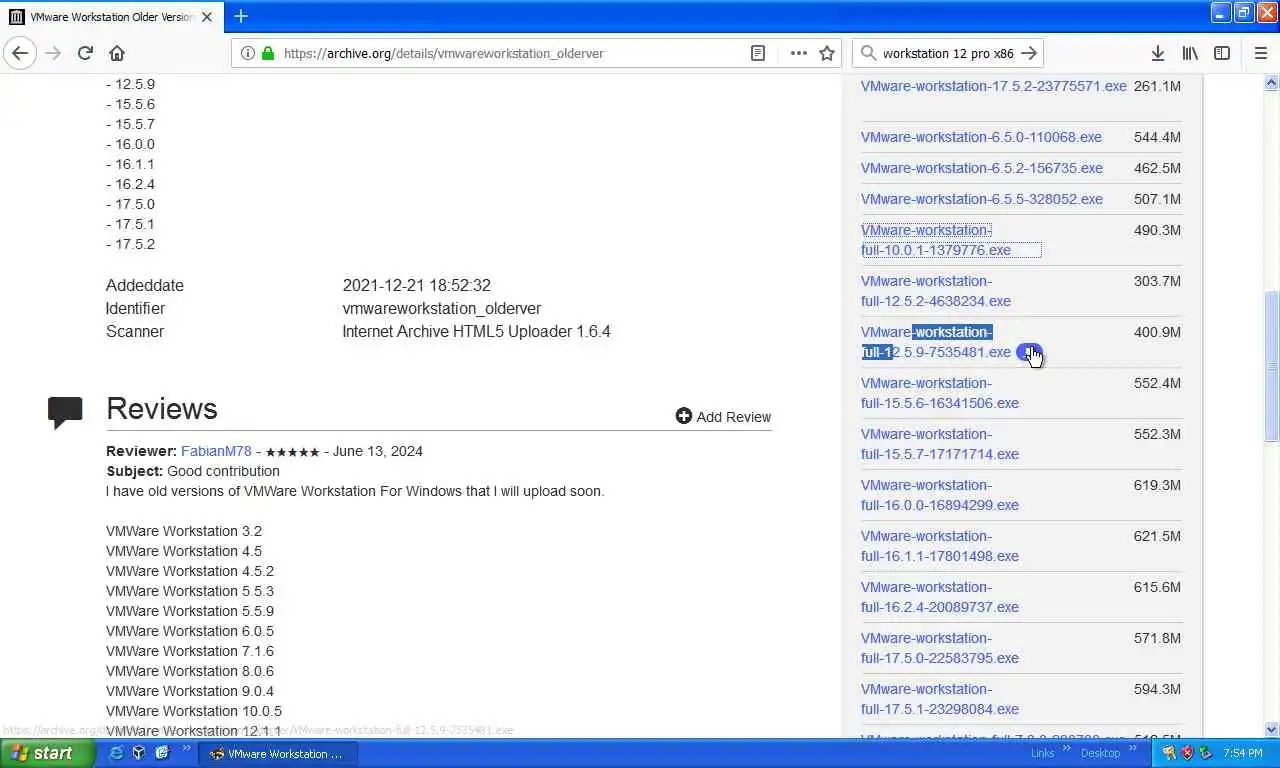Click the first system tray icon

(1169, 753)
